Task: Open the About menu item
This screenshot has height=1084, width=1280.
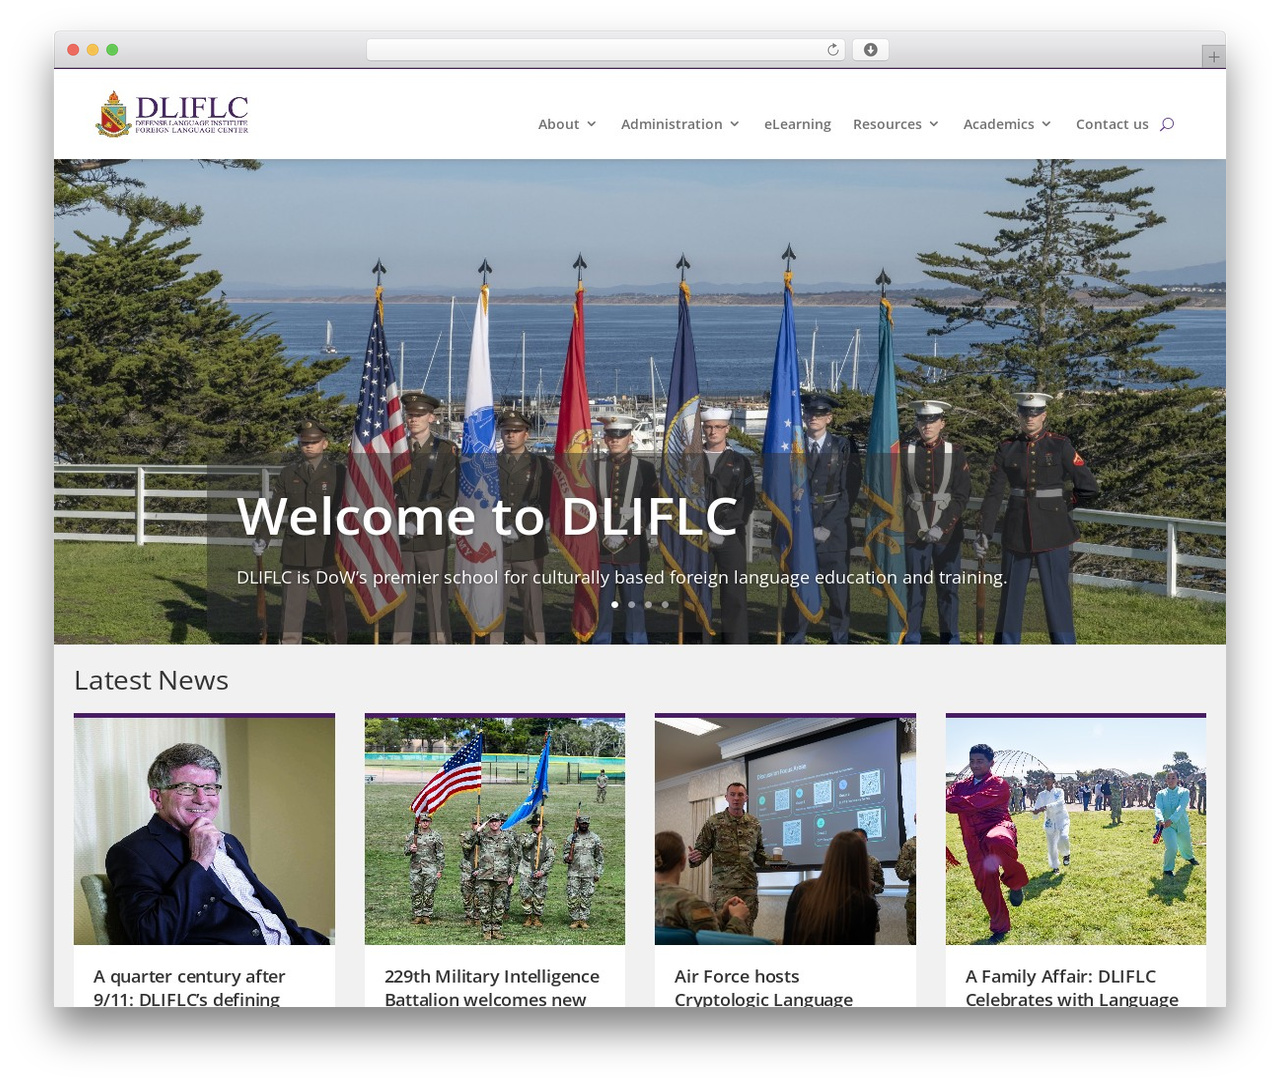Action: coord(558,124)
